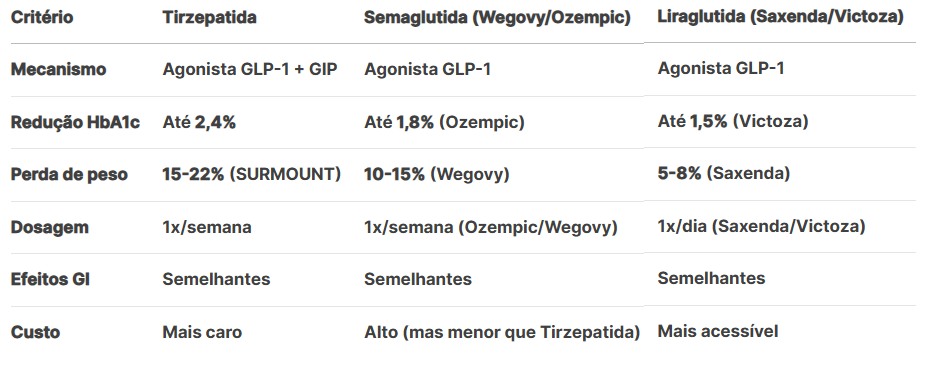Click the Até 1,8% (Ozempic) cell
Viewport: 942px width, 372px height.
[x=444, y=123]
